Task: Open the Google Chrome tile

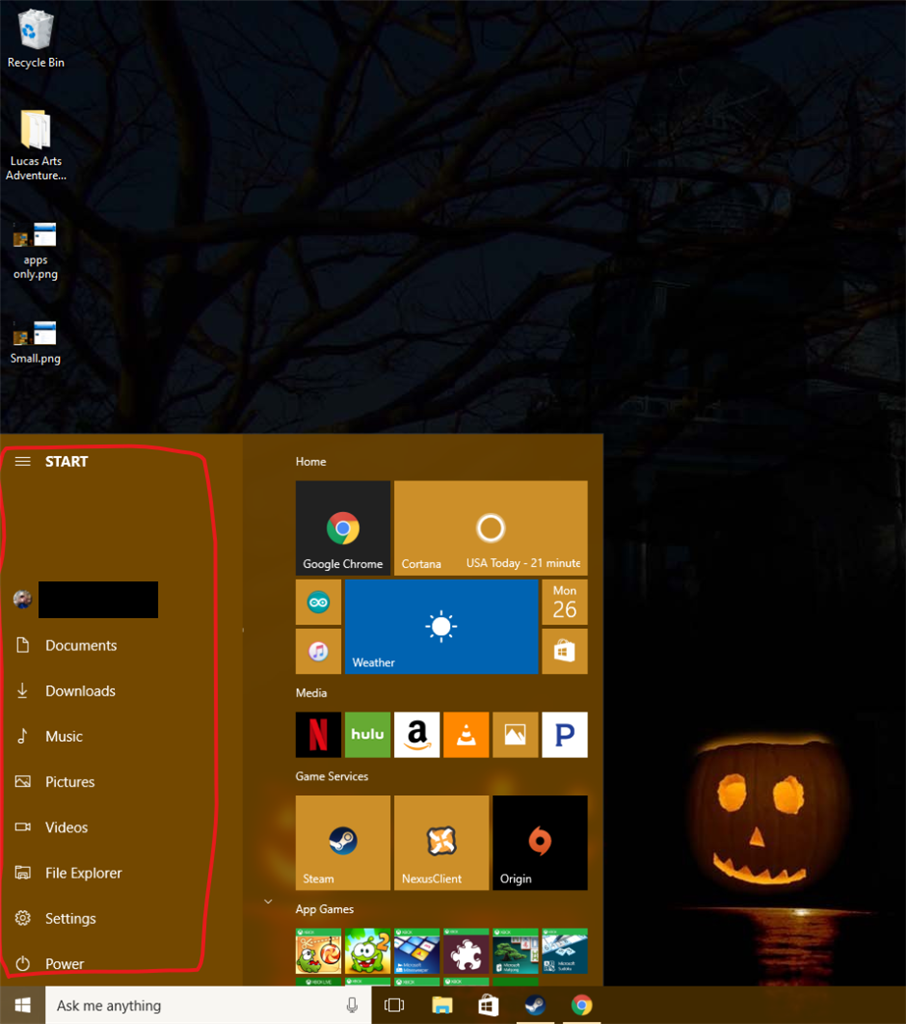Action: tap(343, 528)
